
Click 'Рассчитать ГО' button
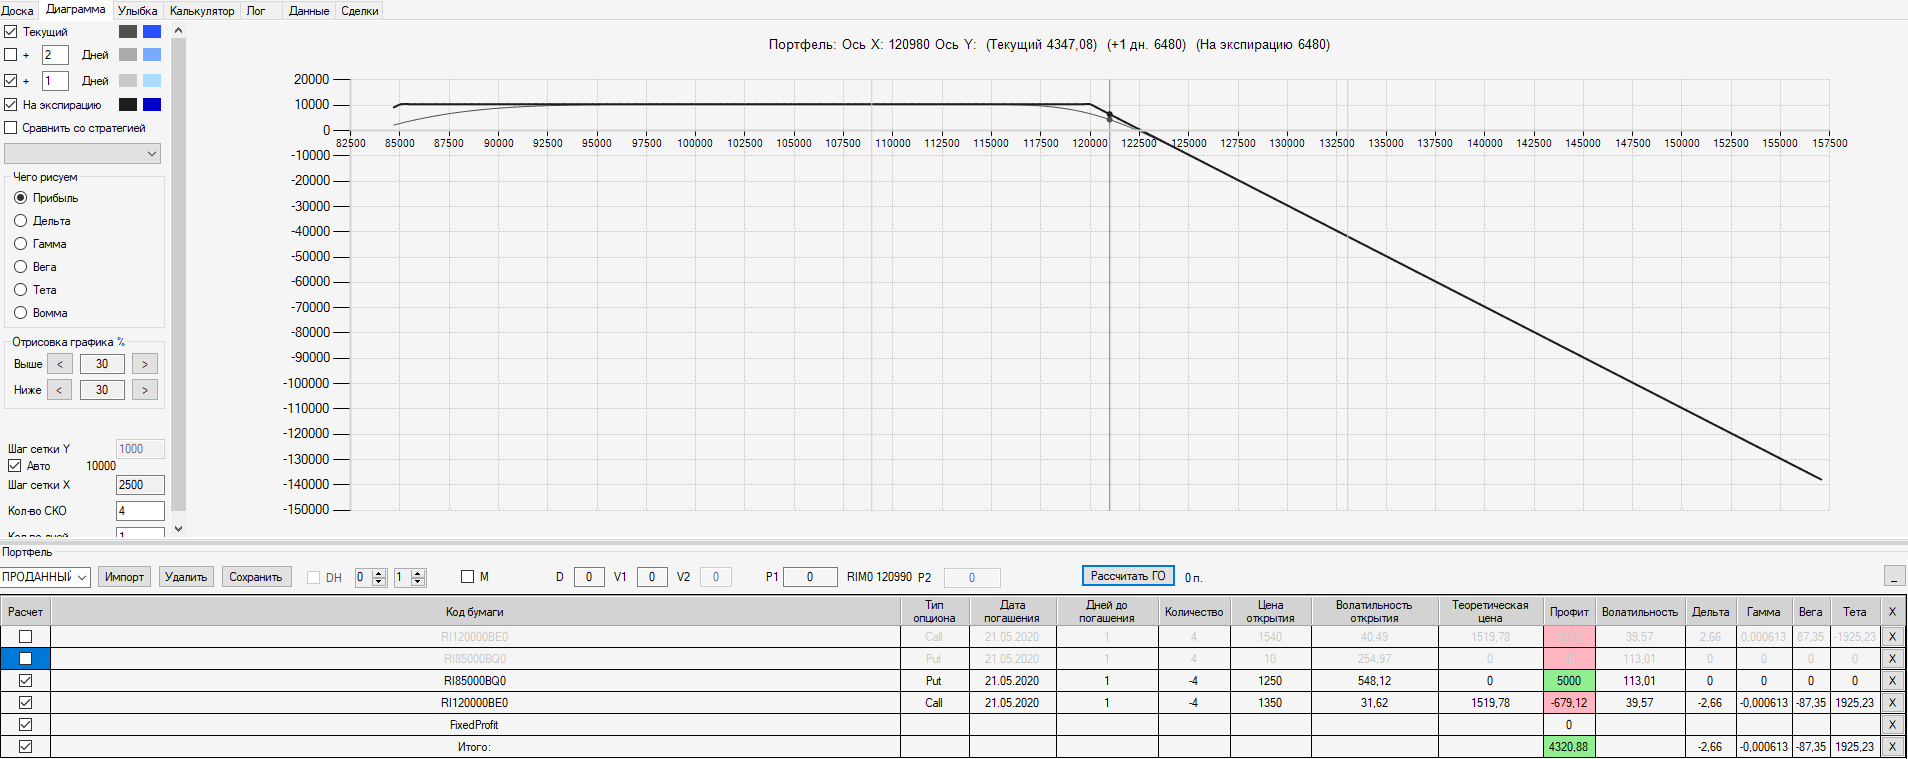(x=1128, y=576)
